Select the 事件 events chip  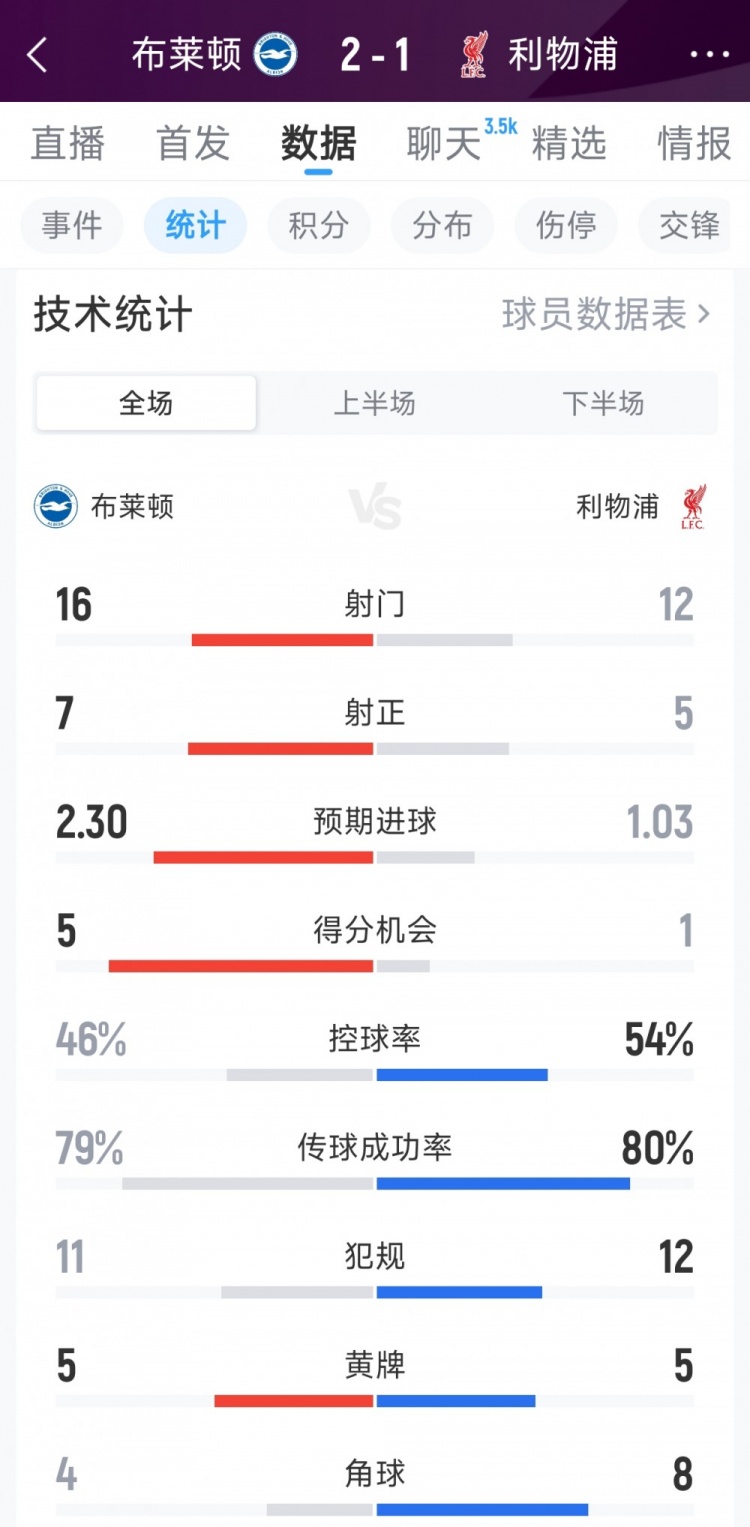[72, 226]
